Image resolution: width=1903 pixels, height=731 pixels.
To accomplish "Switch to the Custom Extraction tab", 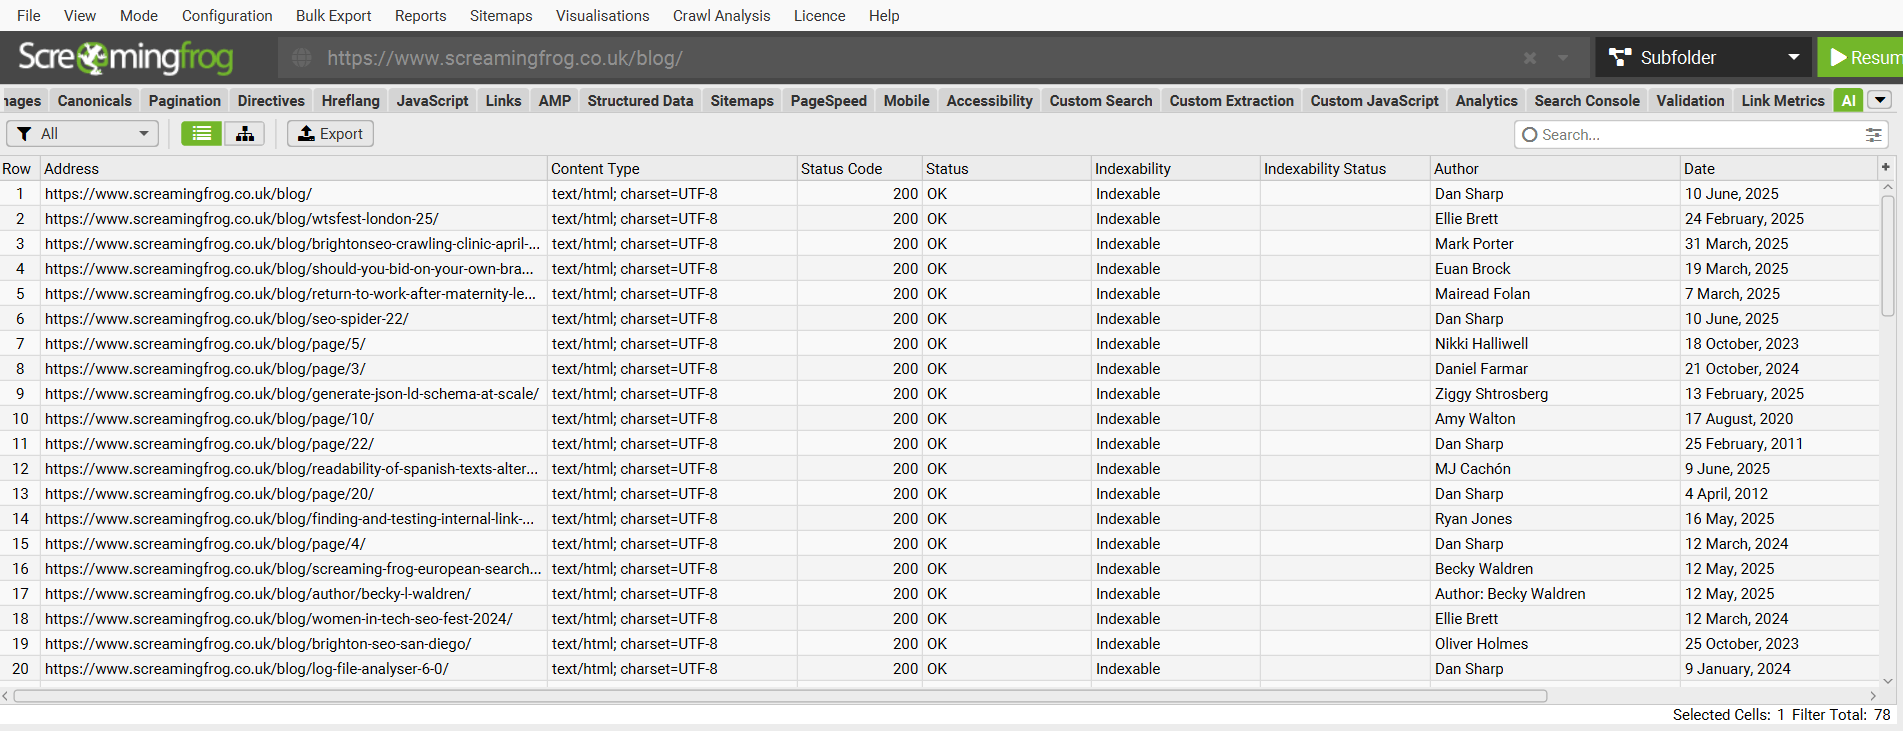I will 1232,100.
